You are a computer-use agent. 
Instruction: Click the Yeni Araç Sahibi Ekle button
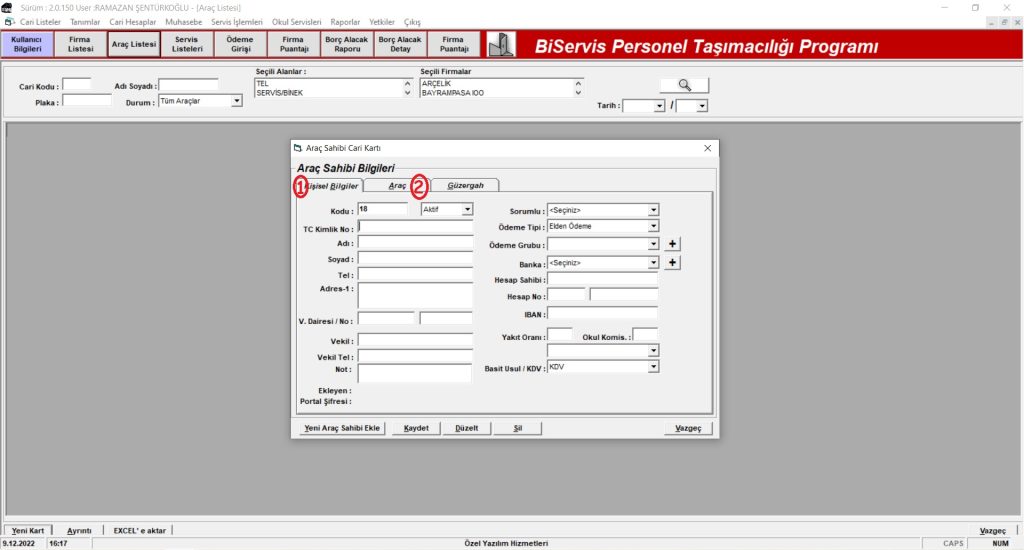coord(341,428)
